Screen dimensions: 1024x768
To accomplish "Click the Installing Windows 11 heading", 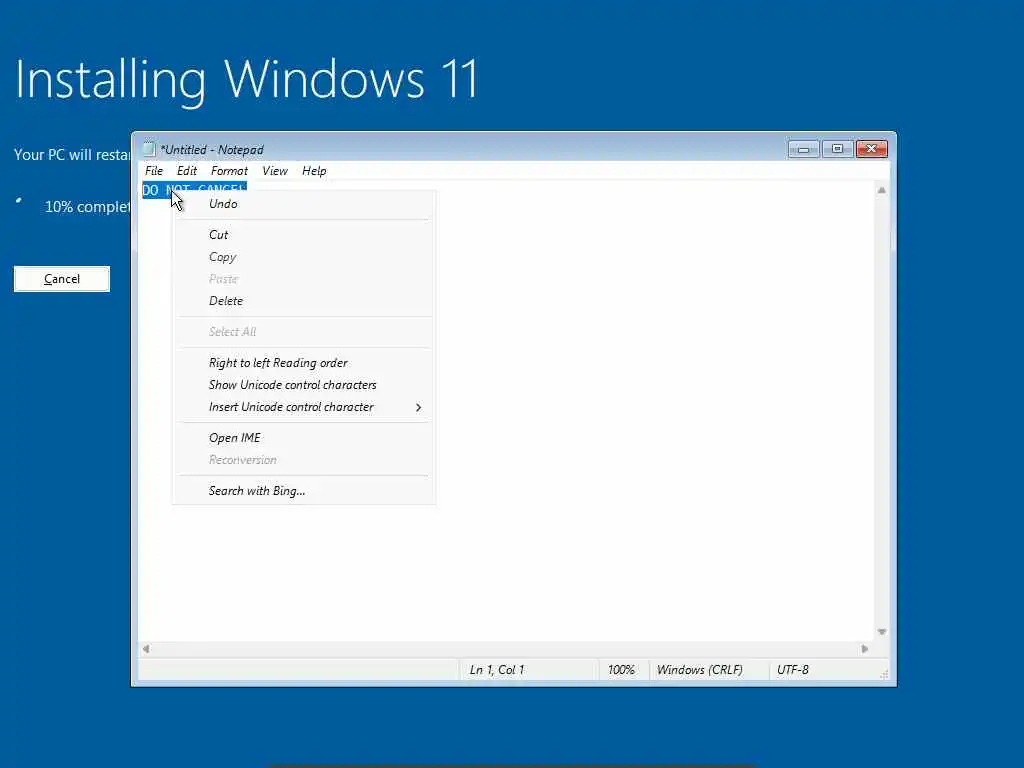I will 246,80.
